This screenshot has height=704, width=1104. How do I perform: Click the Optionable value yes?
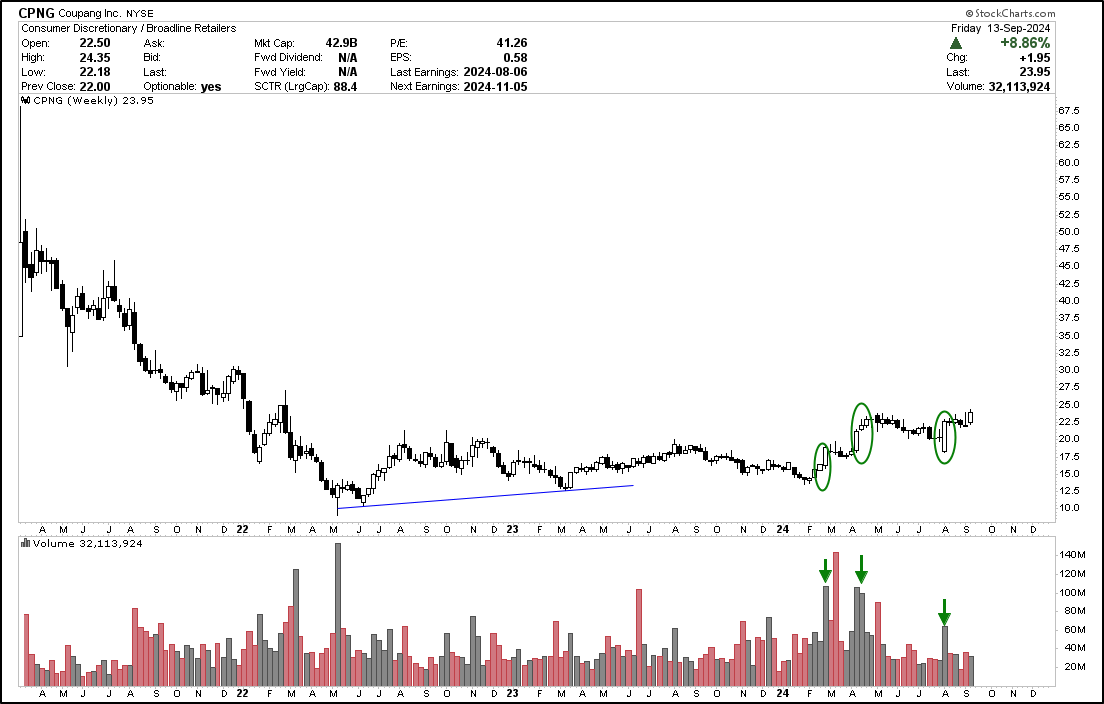(211, 87)
